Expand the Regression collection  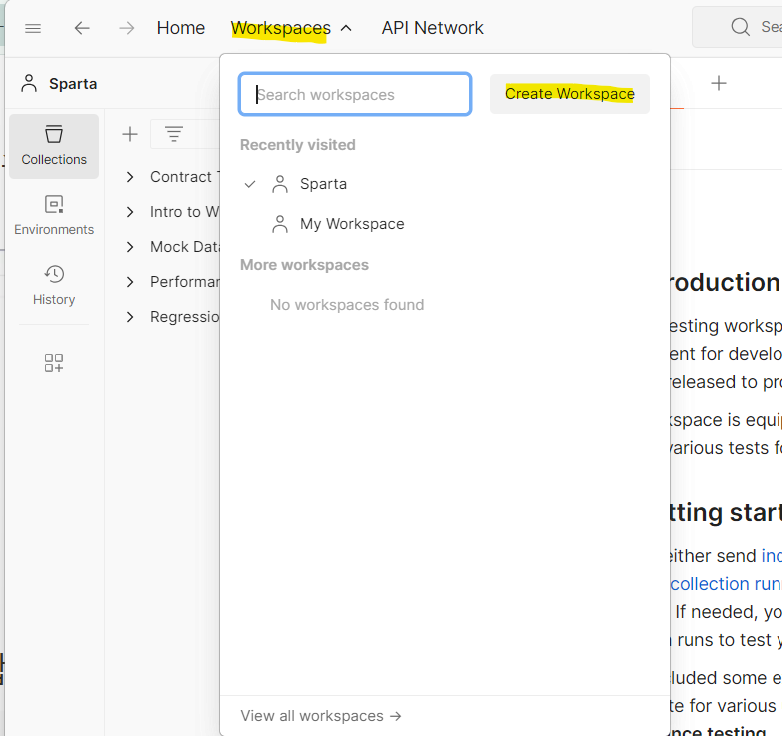(130, 317)
